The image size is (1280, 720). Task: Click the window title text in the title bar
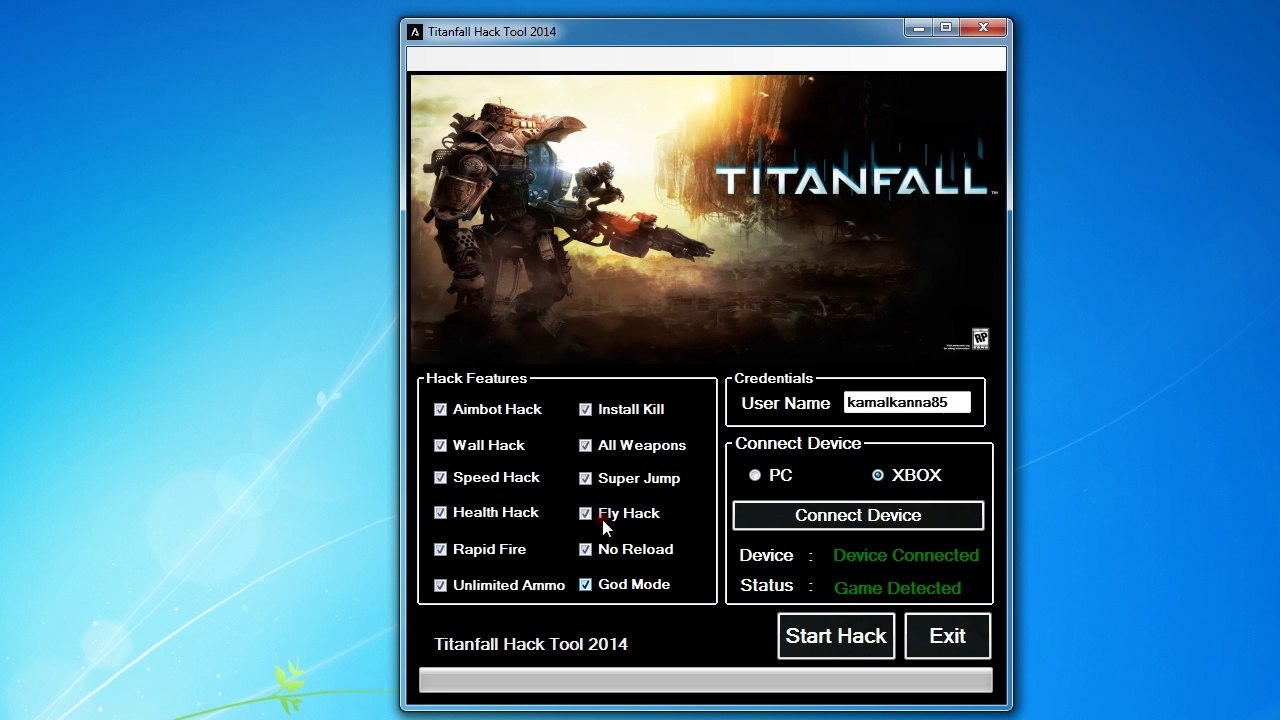coord(492,32)
